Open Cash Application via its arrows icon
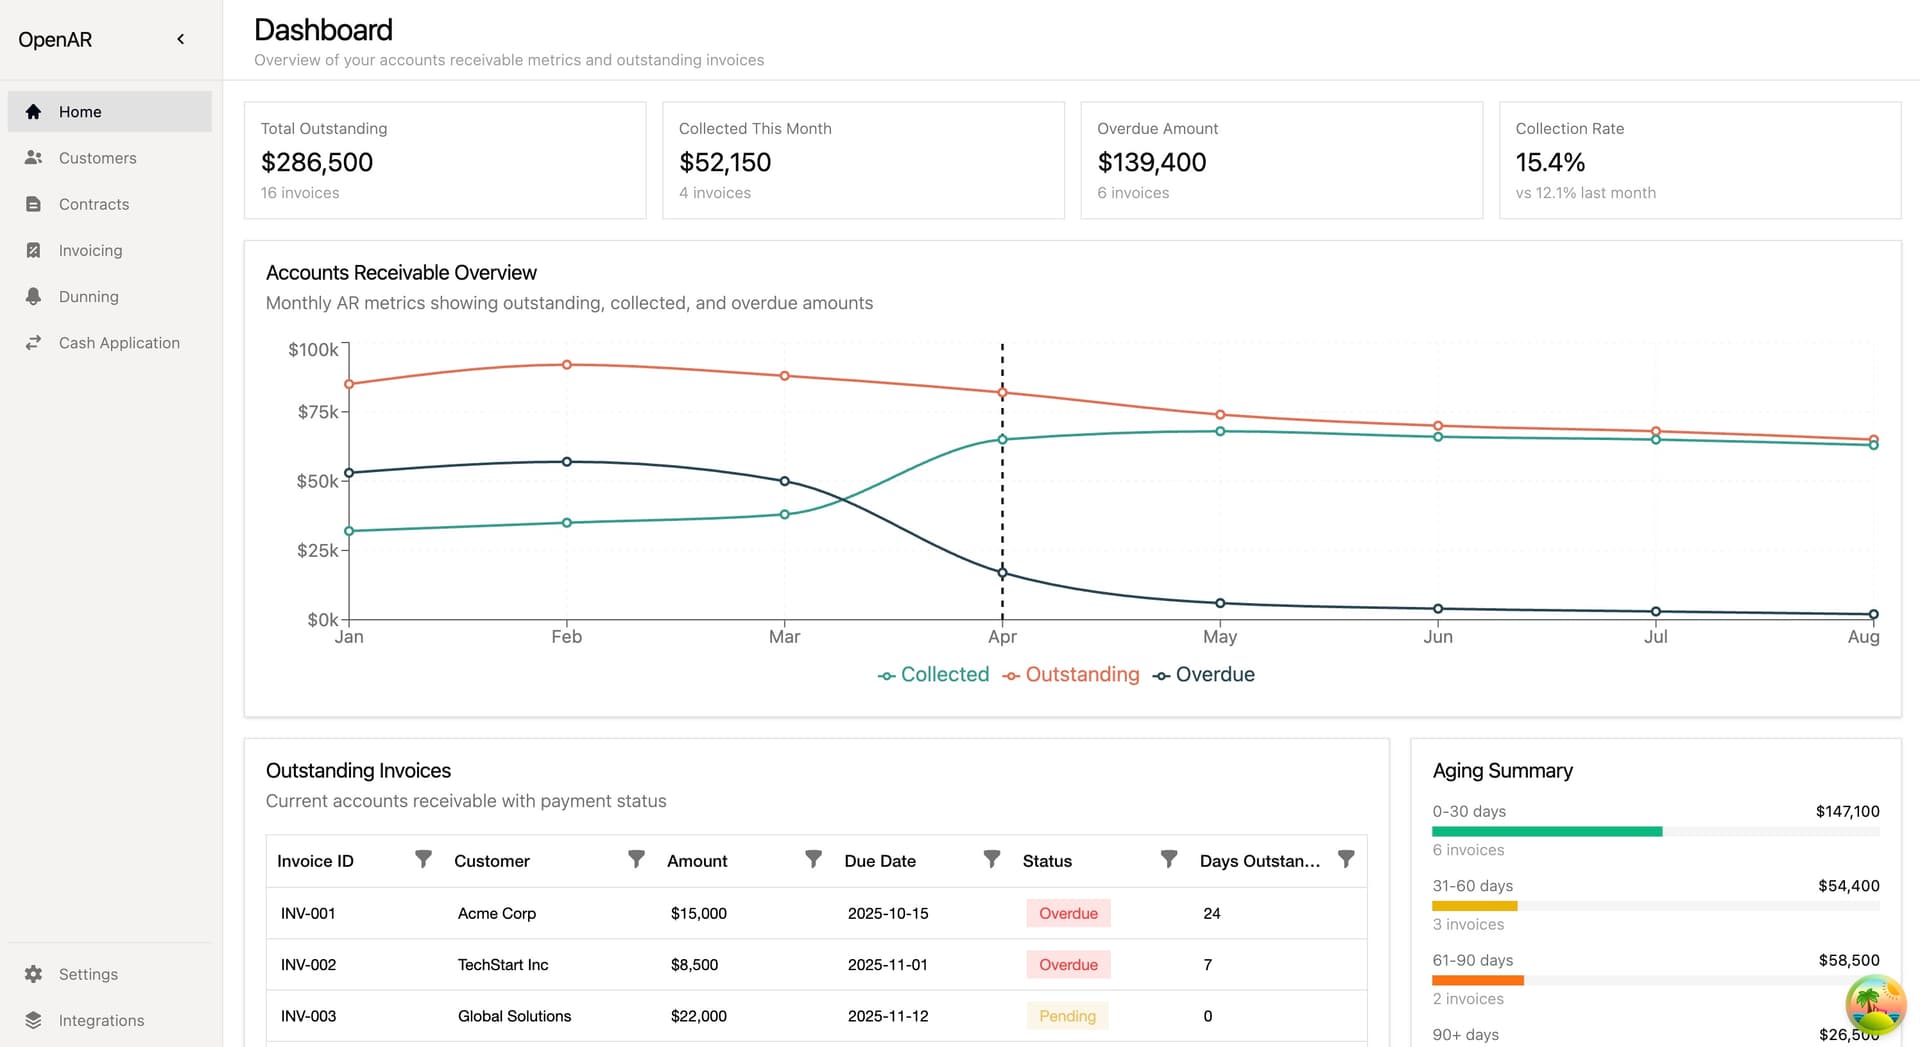 point(34,342)
